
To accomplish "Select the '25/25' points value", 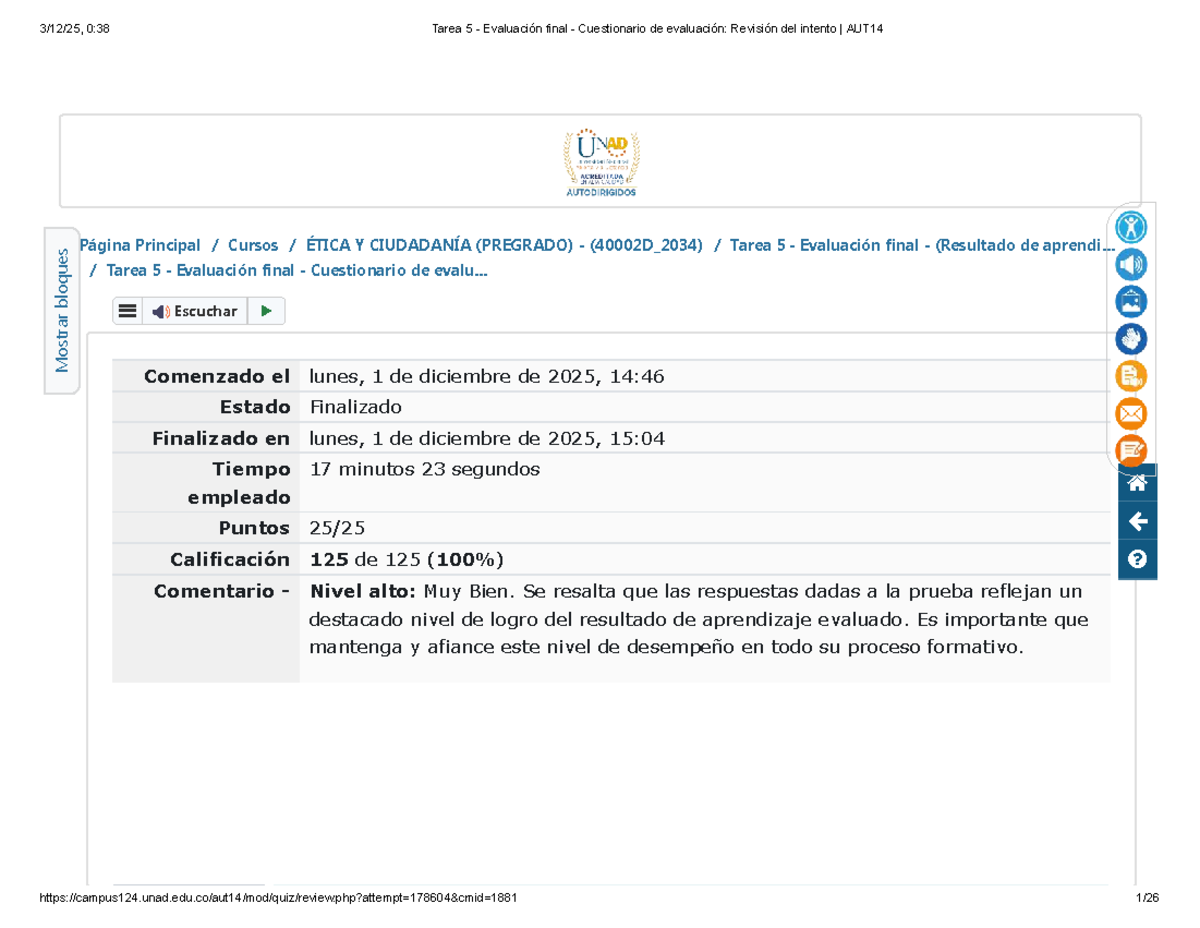I will pos(337,527).
